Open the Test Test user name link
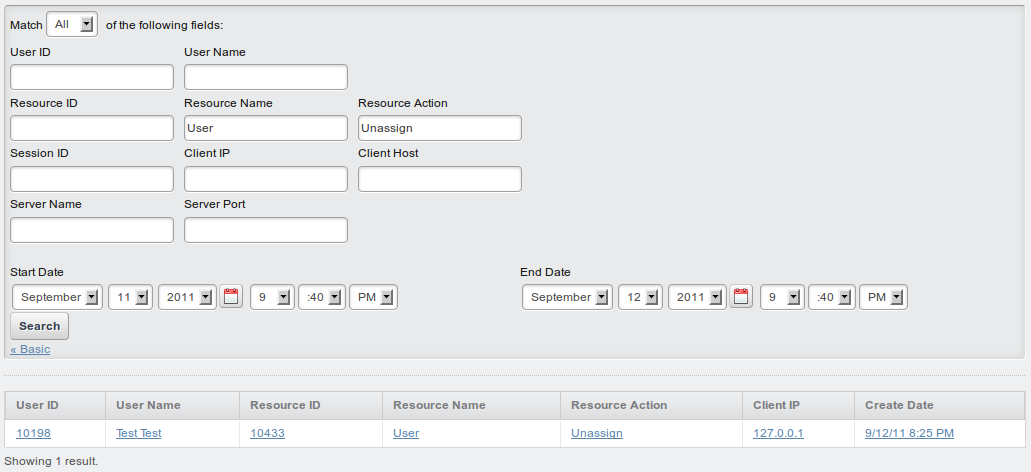Image resolution: width=1031 pixels, height=472 pixels. tap(139, 433)
